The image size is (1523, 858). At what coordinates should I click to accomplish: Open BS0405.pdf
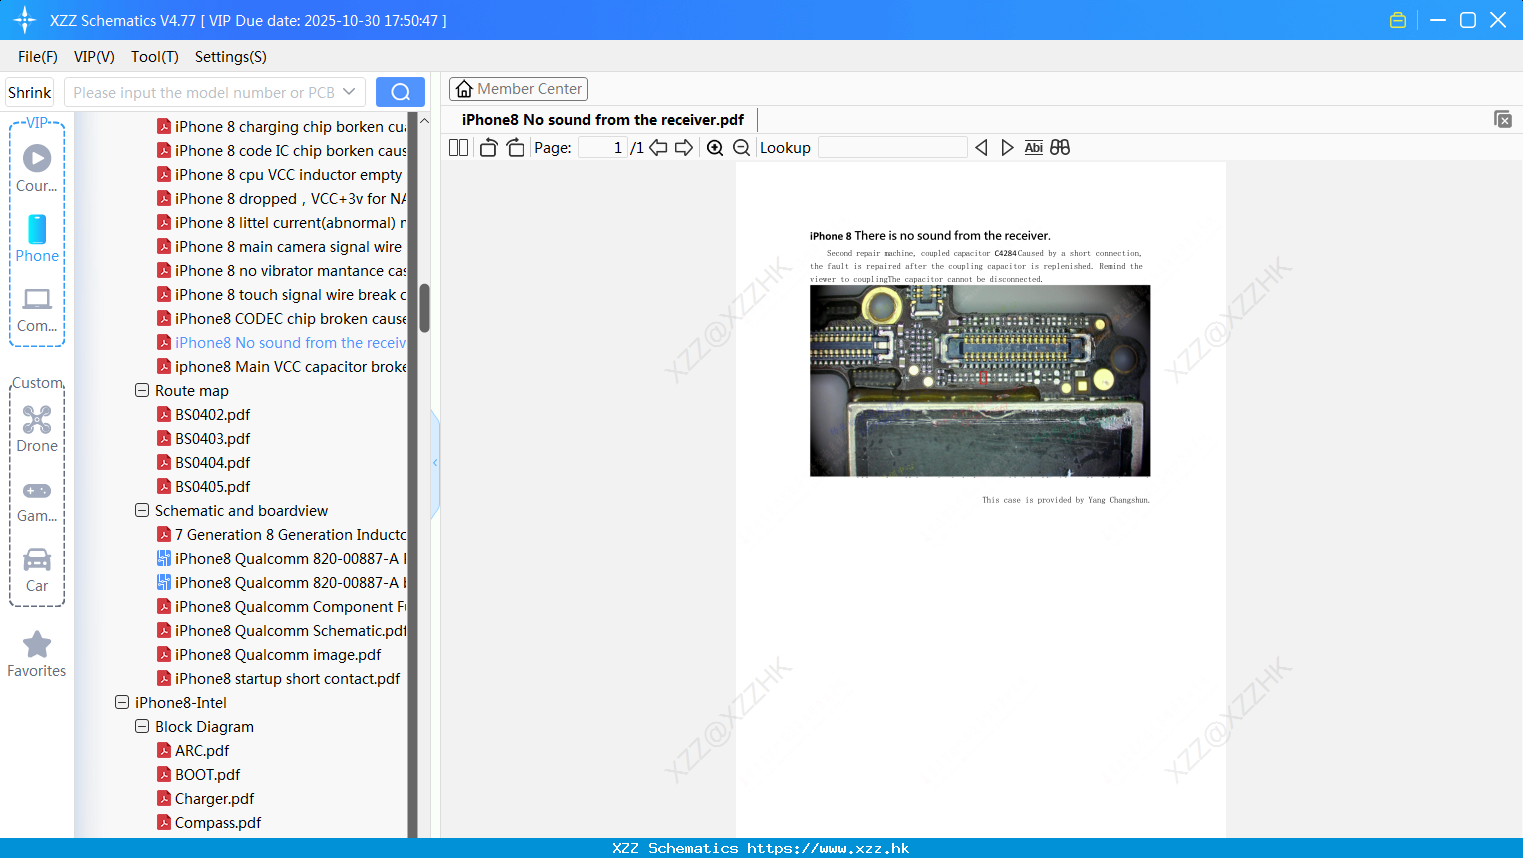click(x=204, y=486)
